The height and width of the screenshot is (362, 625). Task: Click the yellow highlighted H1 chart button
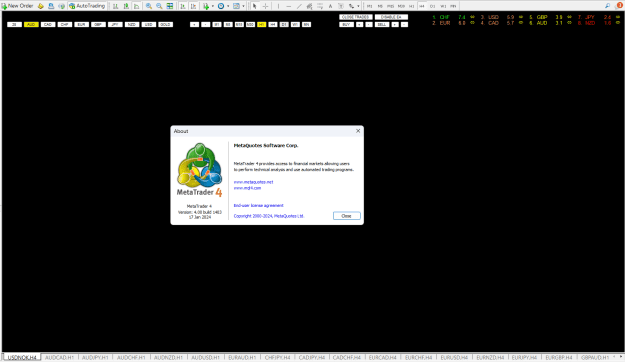261,24
